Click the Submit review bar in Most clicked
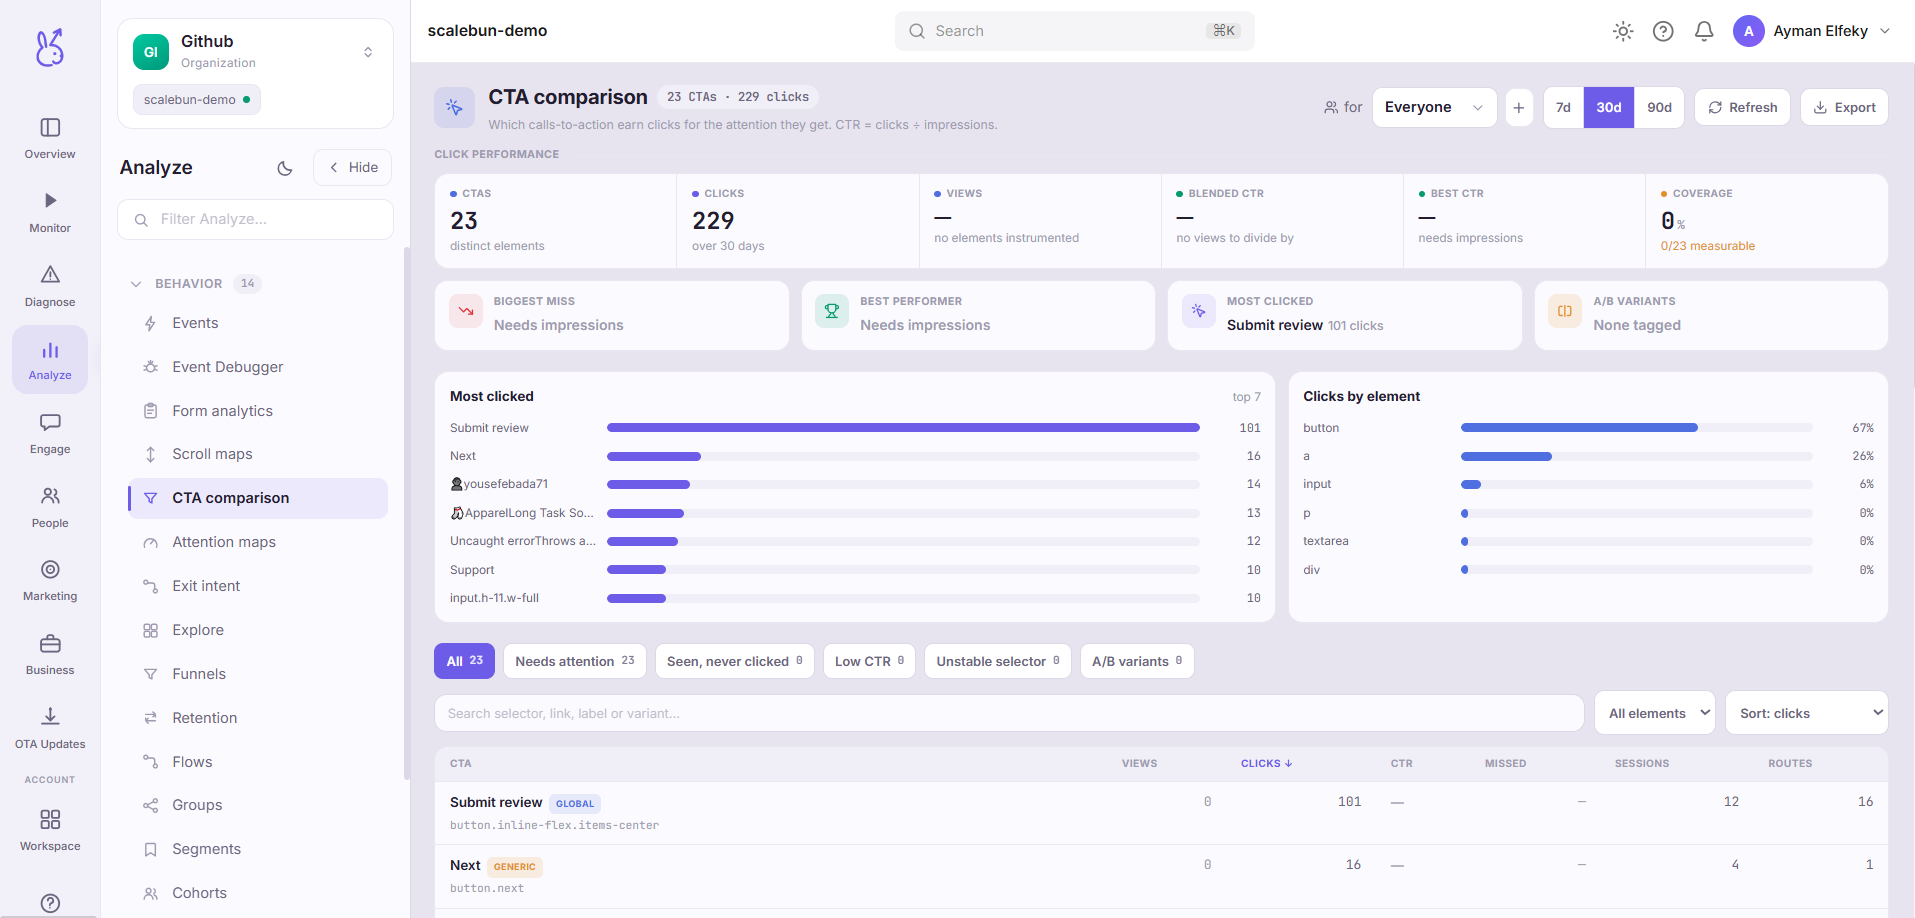This screenshot has height=918, width=1915. pyautogui.click(x=903, y=428)
